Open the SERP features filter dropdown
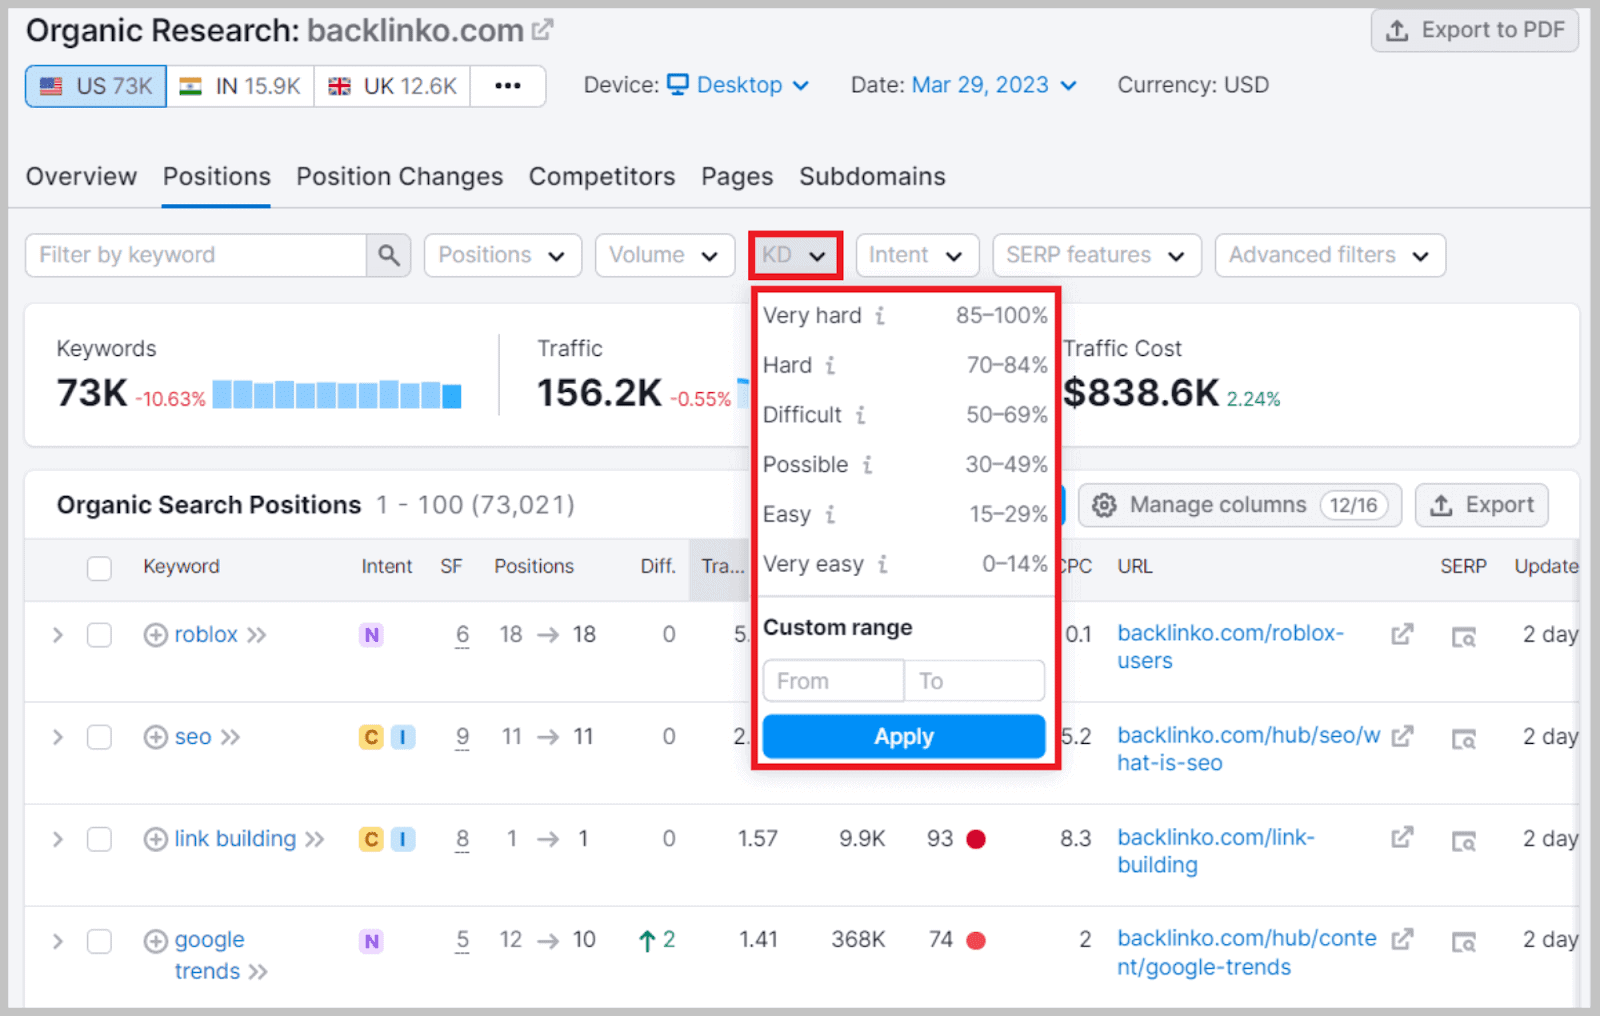This screenshot has height=1016, width=1600. [x=1096, y=255]
